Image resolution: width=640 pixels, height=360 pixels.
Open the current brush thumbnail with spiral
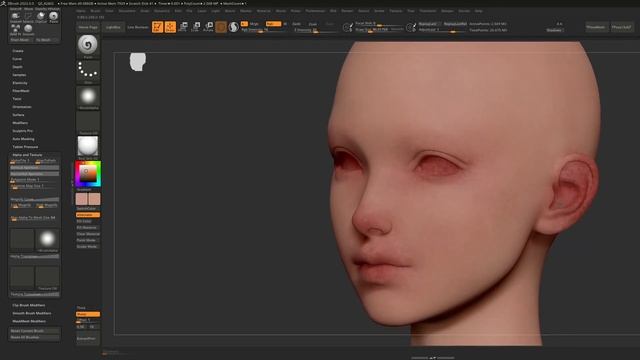[88, 44]
